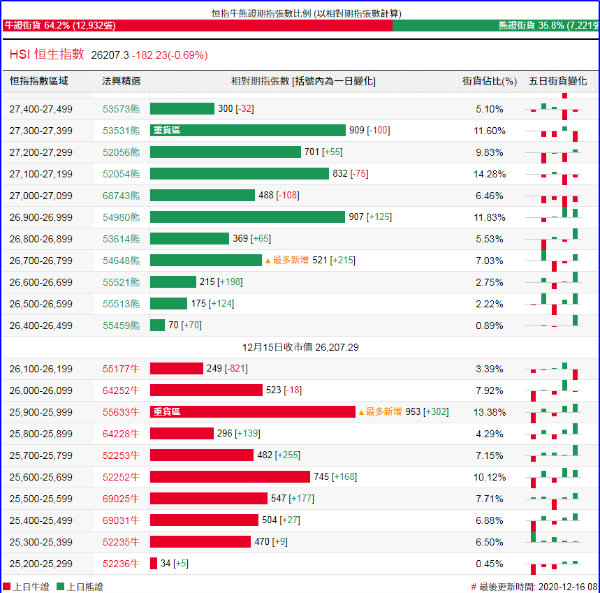This screenshot has height=593, width=600.
Task: Open bull certificate 52252牛 link
Action: [121, 477]
